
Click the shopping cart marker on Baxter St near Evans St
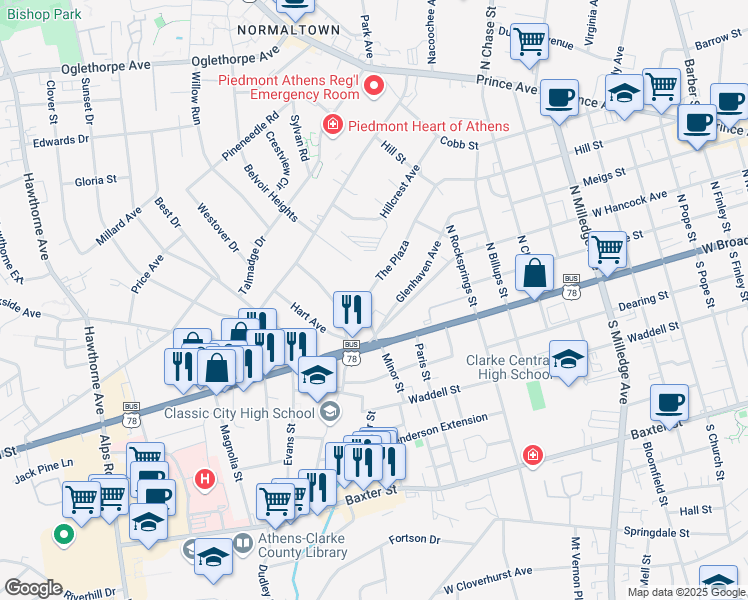pos(275,504)
